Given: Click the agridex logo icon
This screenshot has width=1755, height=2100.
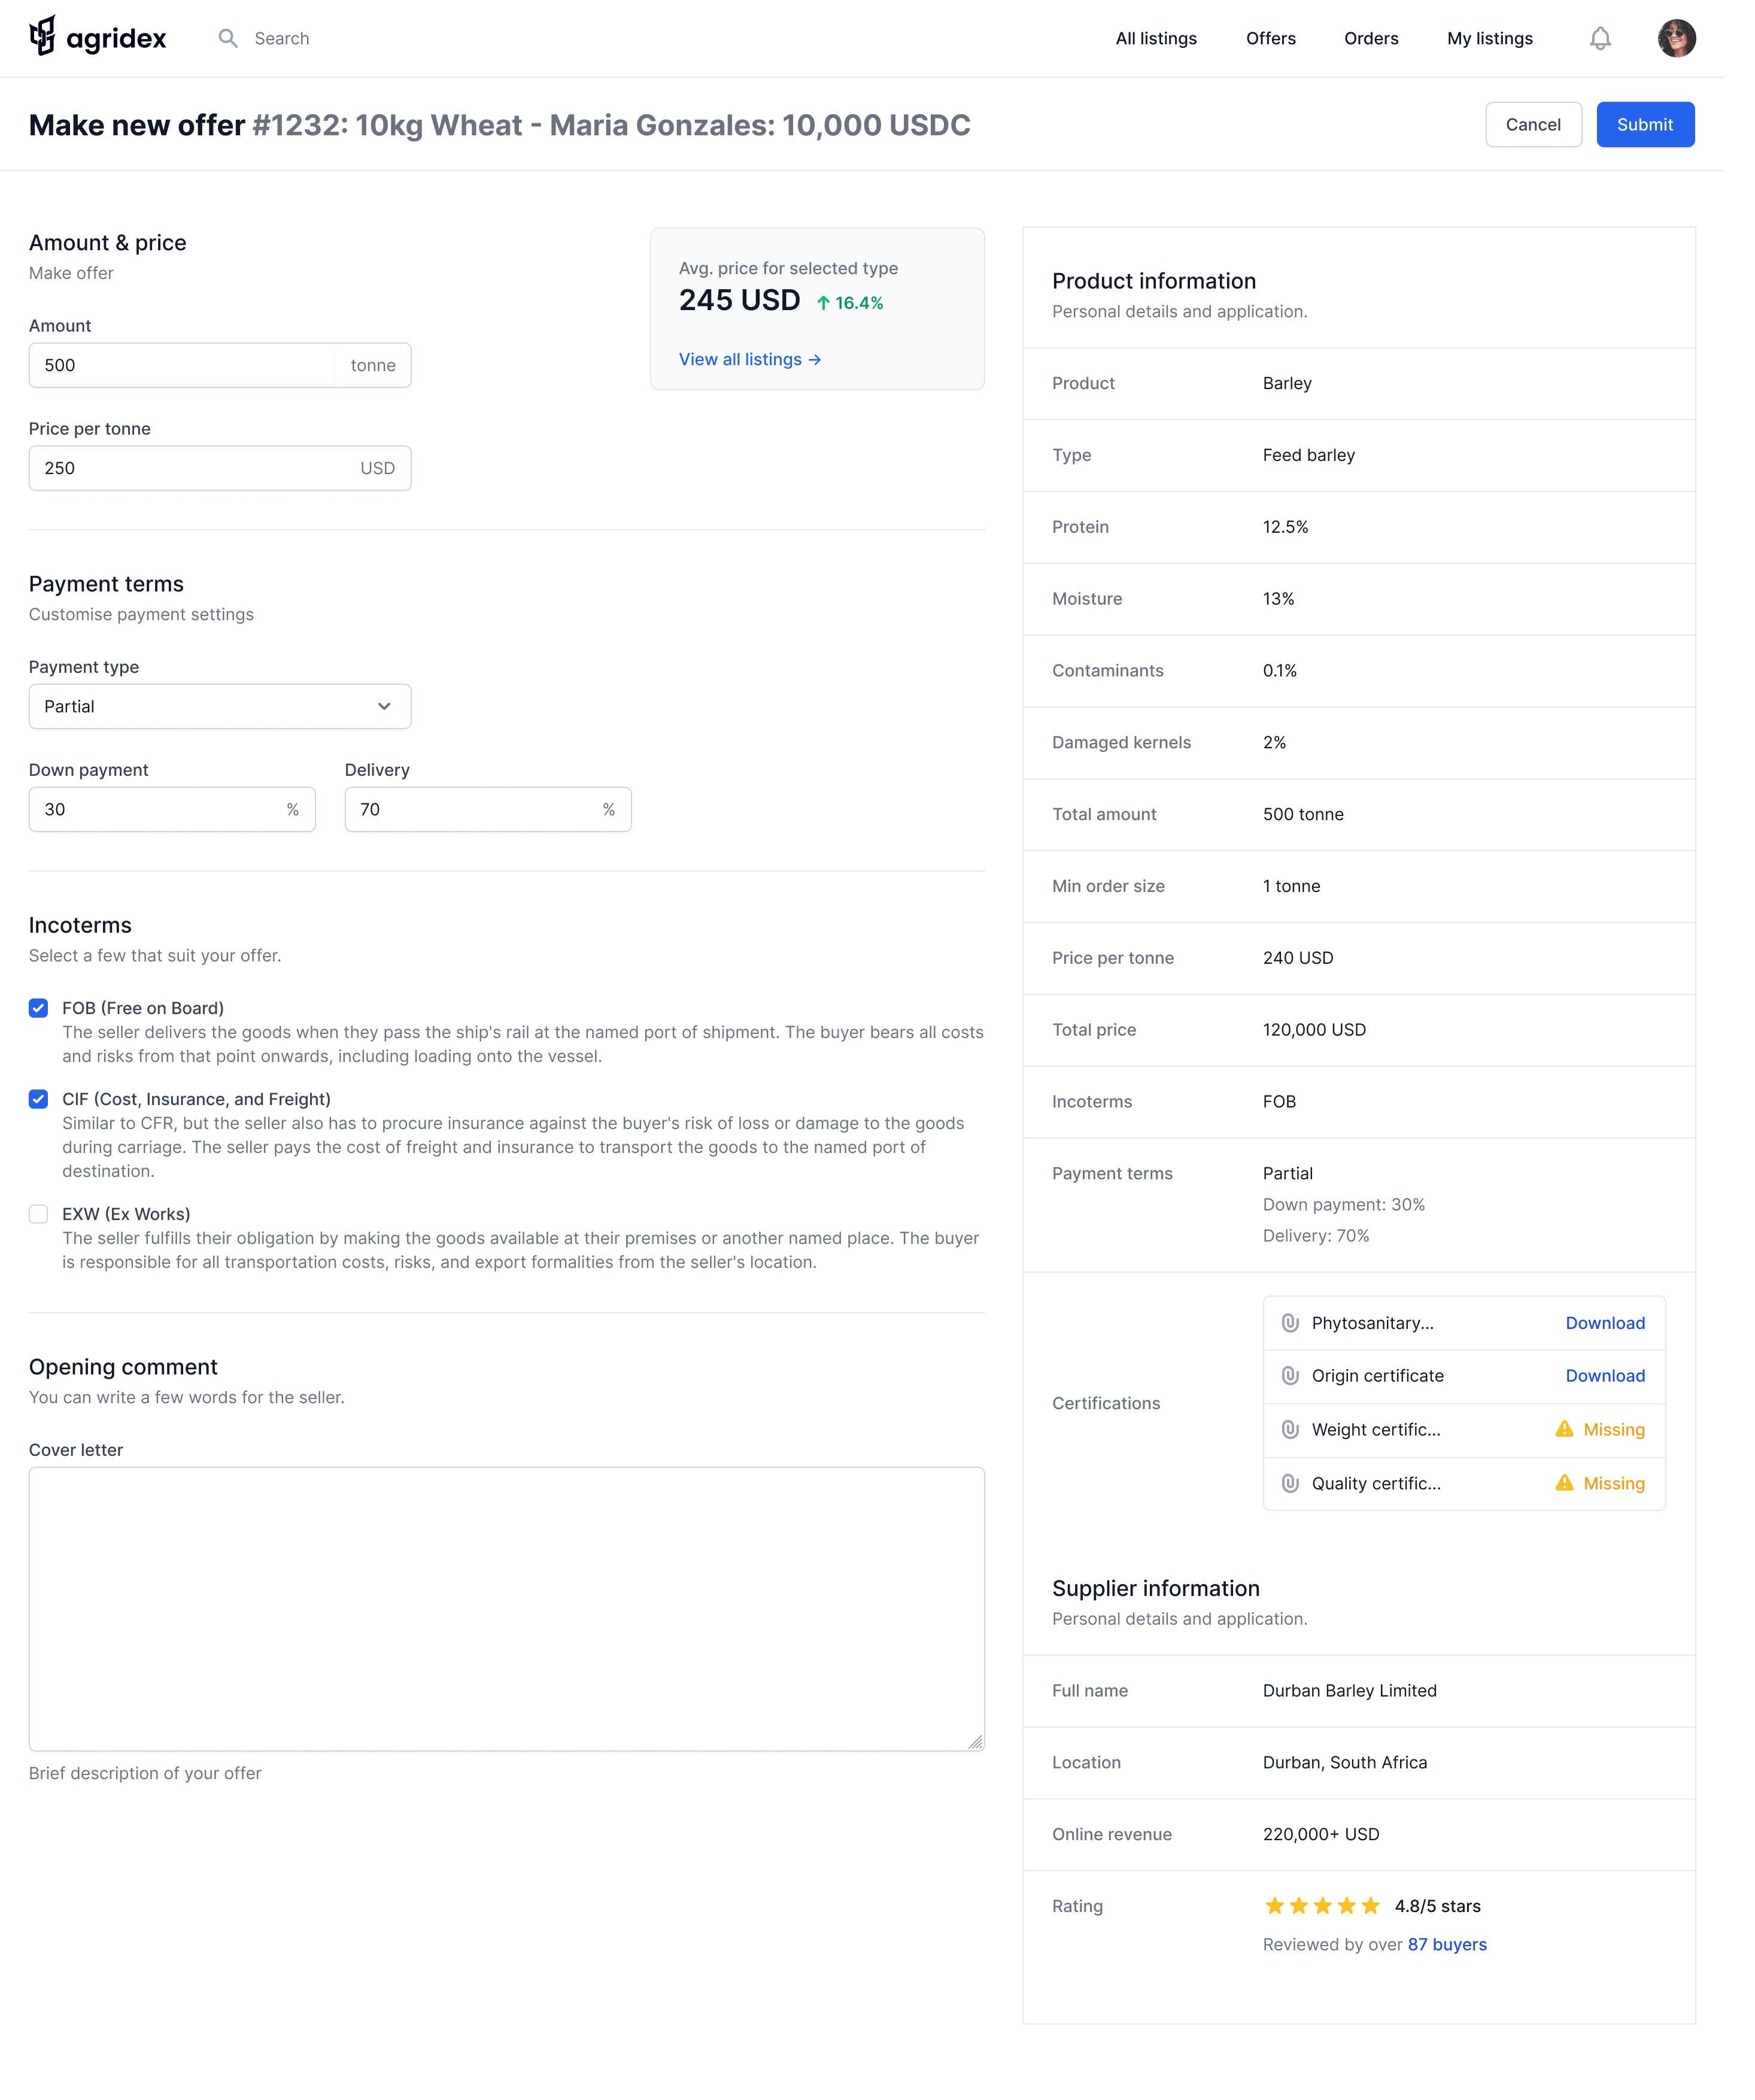Looking at the screenshot, I should [x=42, y=36].
